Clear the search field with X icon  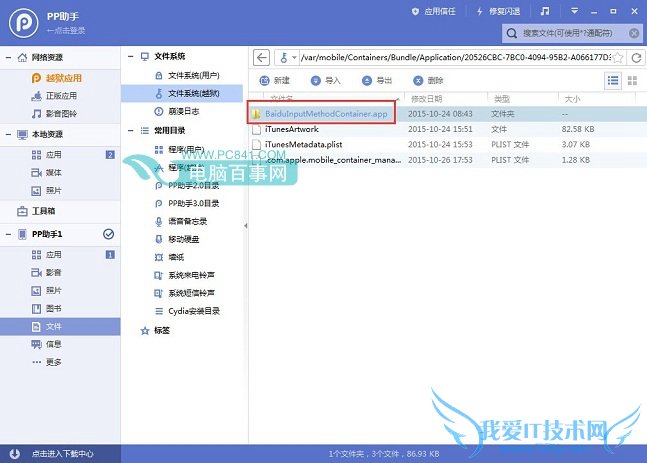(634, 33)
